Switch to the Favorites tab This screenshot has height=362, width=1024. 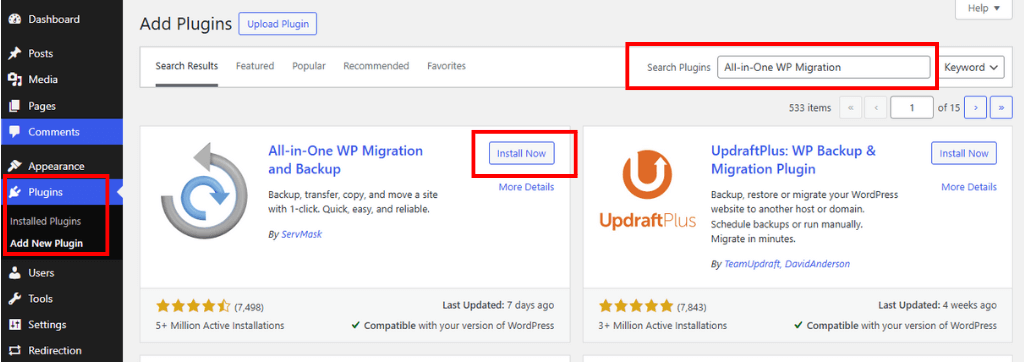tap(447, 66)
